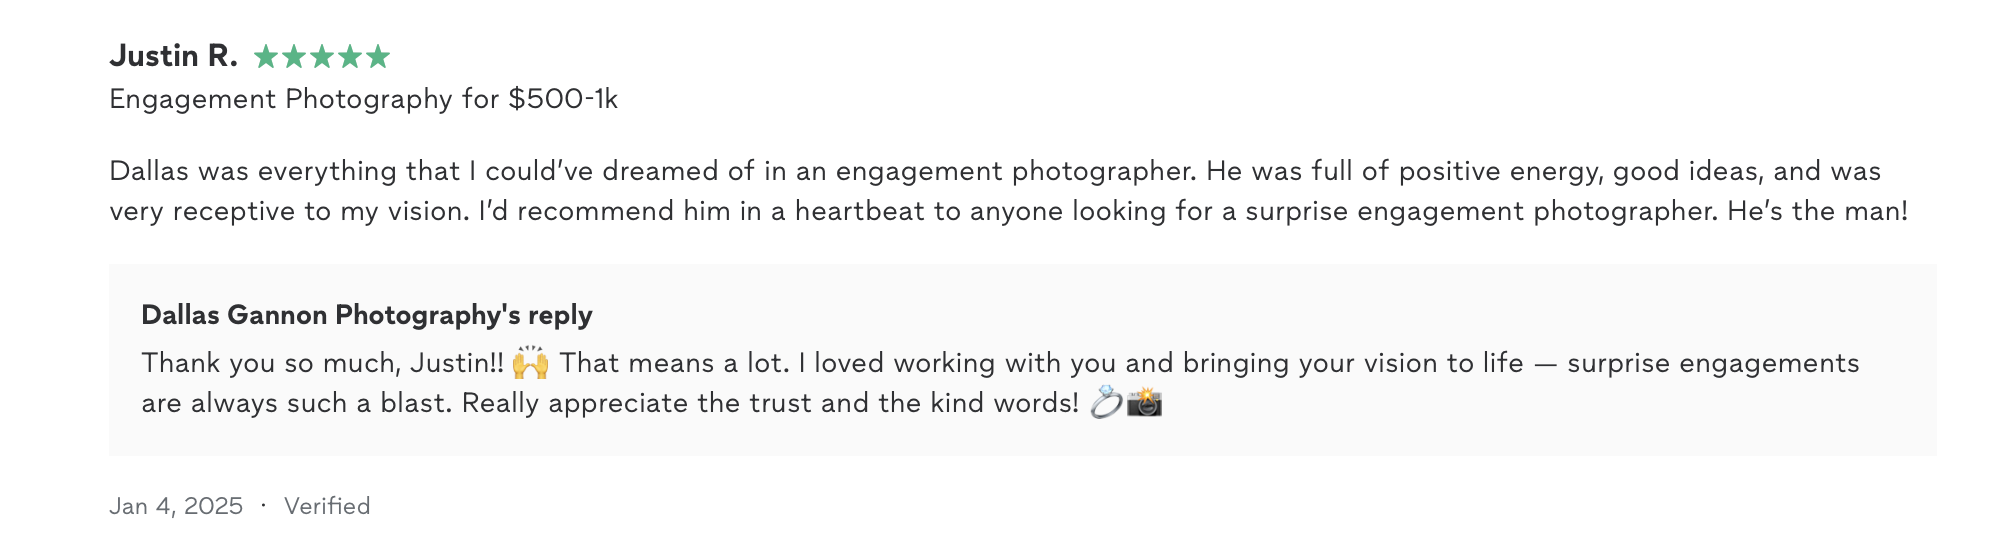1993x542 pixels.
Task: Click the reply's second line about trust
Action: pyautogui.click(x=652, y=403)
